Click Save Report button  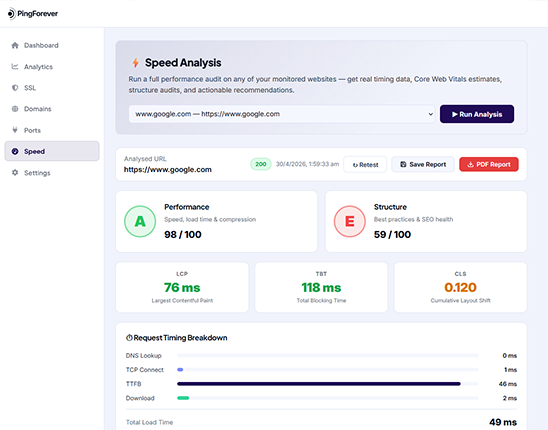coord(423,164)
